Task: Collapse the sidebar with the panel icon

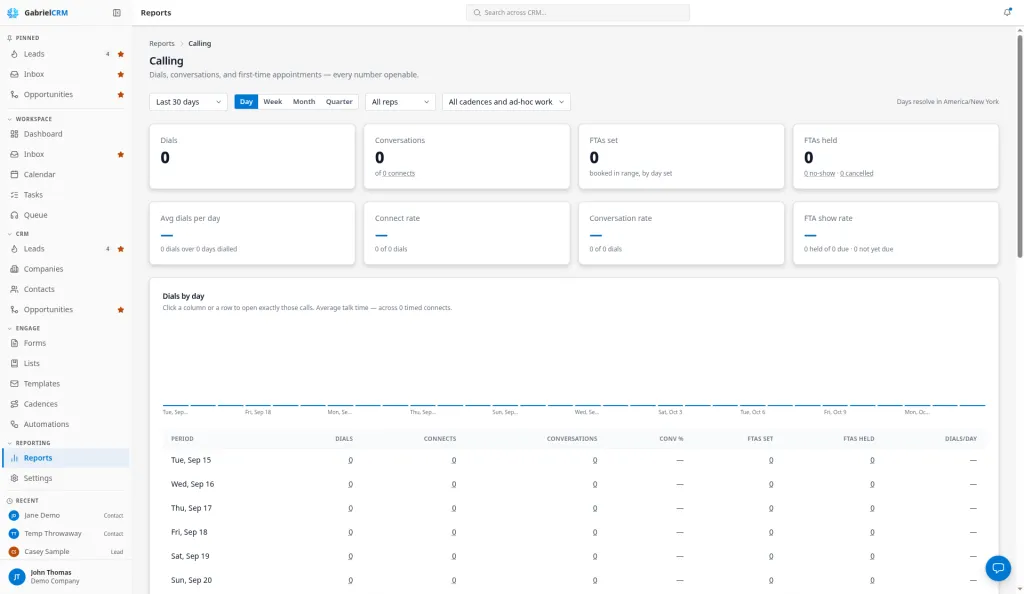Action: 117,12
